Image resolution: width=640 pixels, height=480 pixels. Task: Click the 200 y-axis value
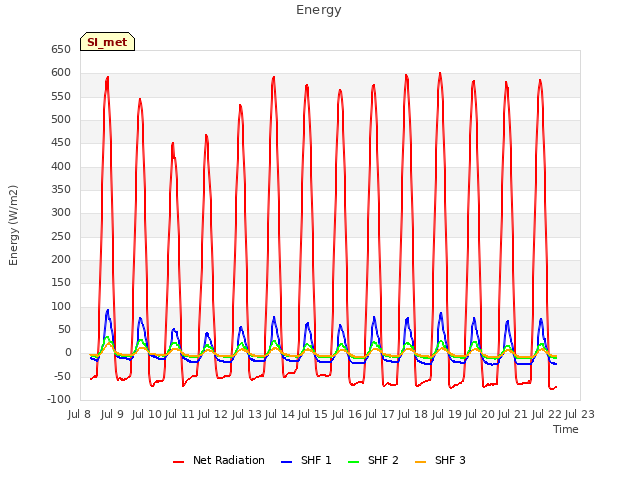61,260
